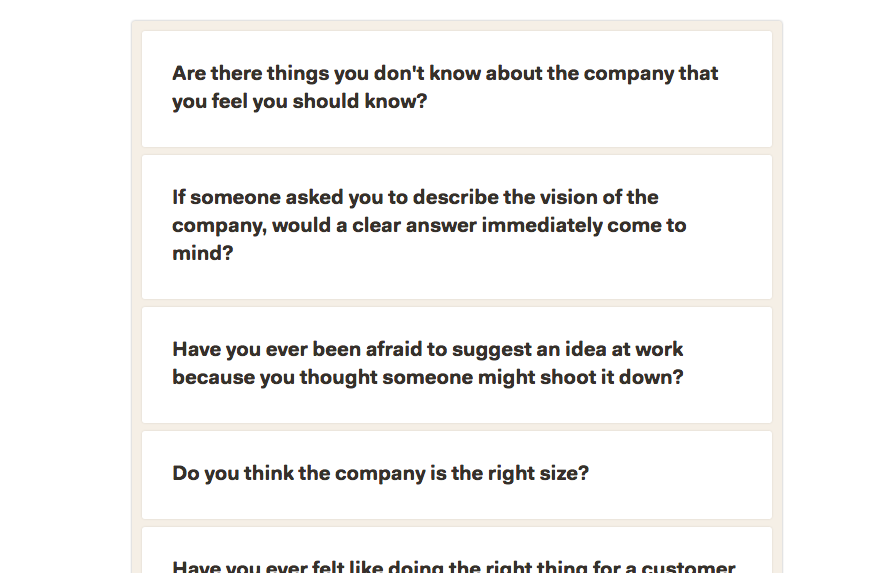This screenshot has width=894, height=573.
Task: Click the word 'customer' in the bottom card
Action: [x=688, y=567]
